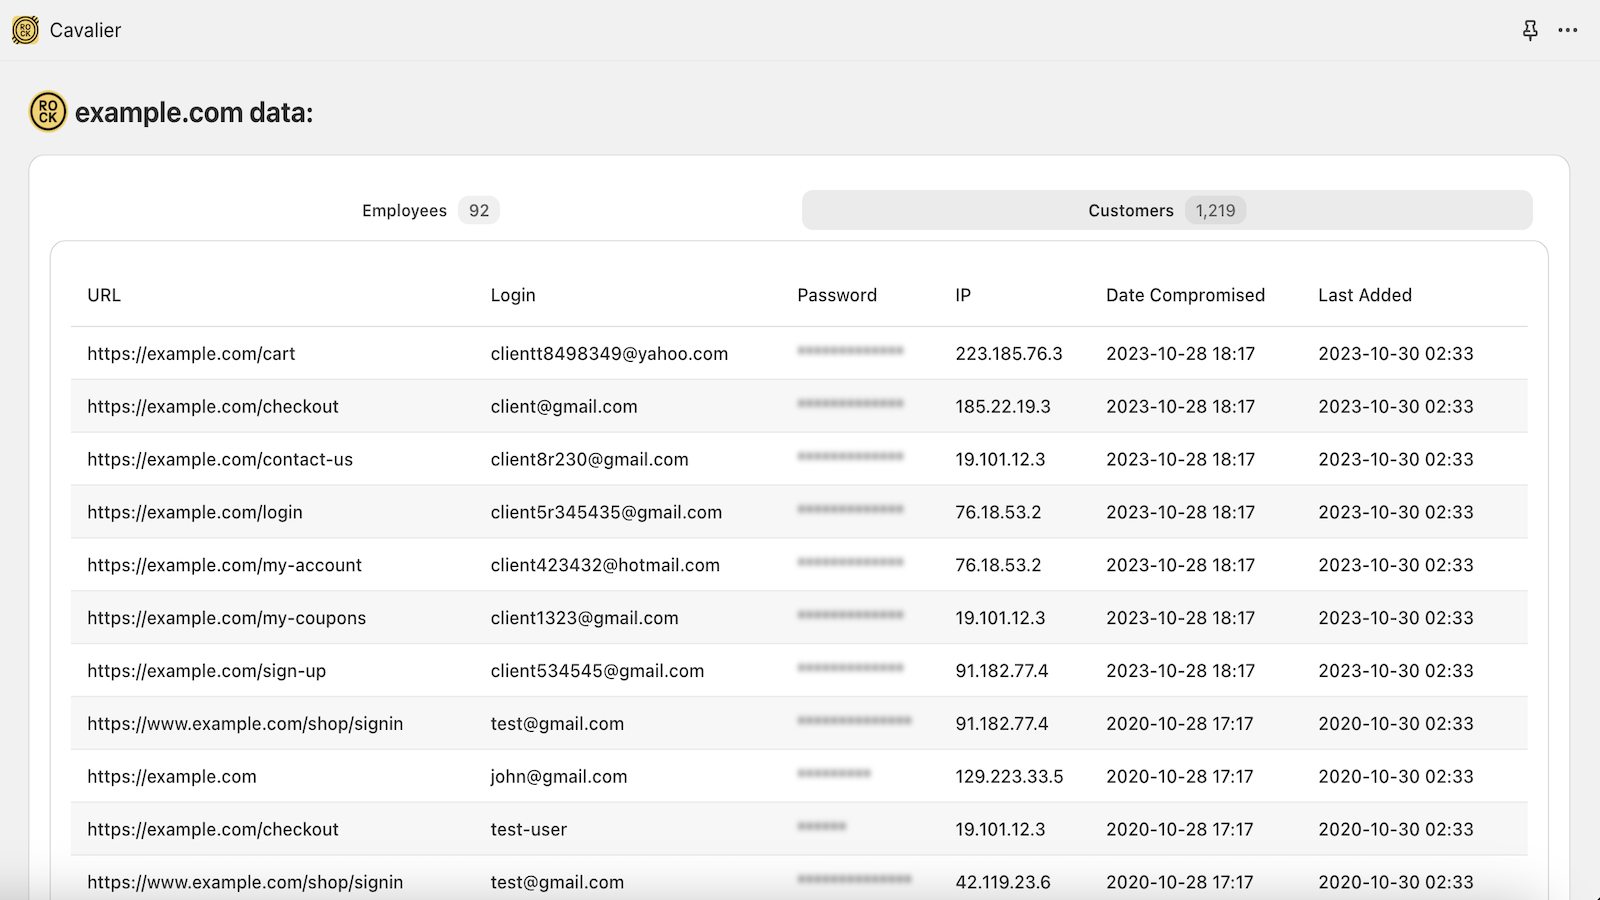Click the Password column header

pyautogui.click(x=837, y=295)
